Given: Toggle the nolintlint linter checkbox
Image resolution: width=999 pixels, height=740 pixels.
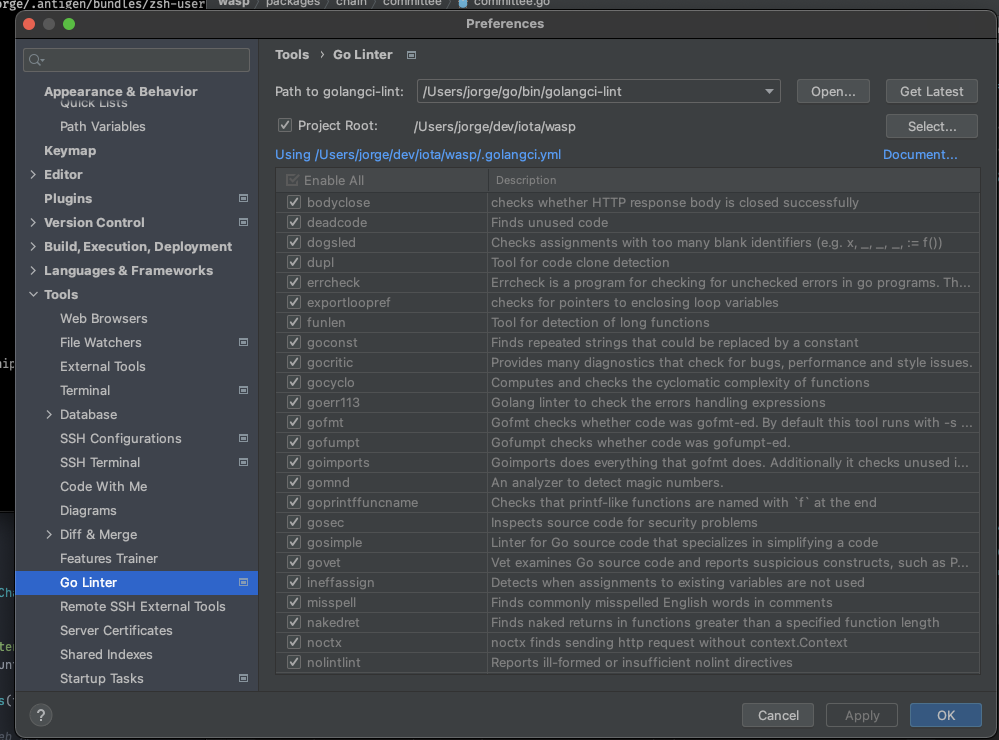Looking at the screenshot, I should point(294,662).
